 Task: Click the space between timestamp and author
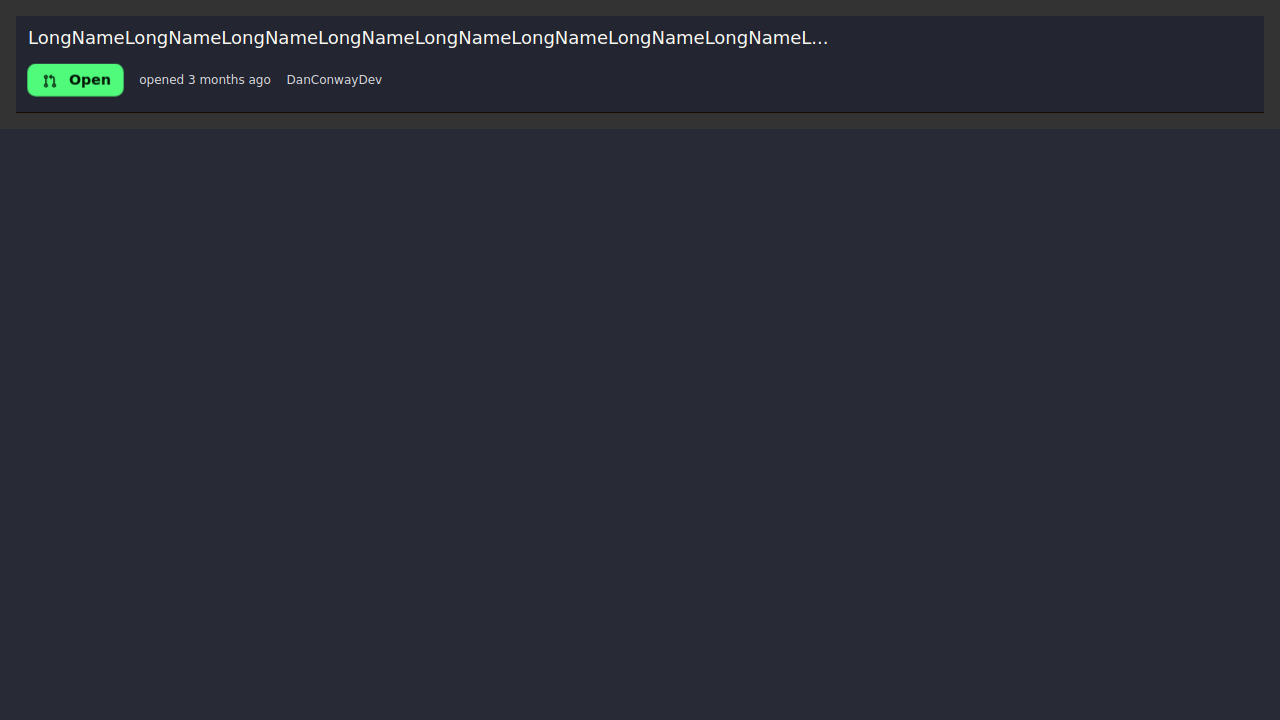pyautogui.click(x=279, y=80)
